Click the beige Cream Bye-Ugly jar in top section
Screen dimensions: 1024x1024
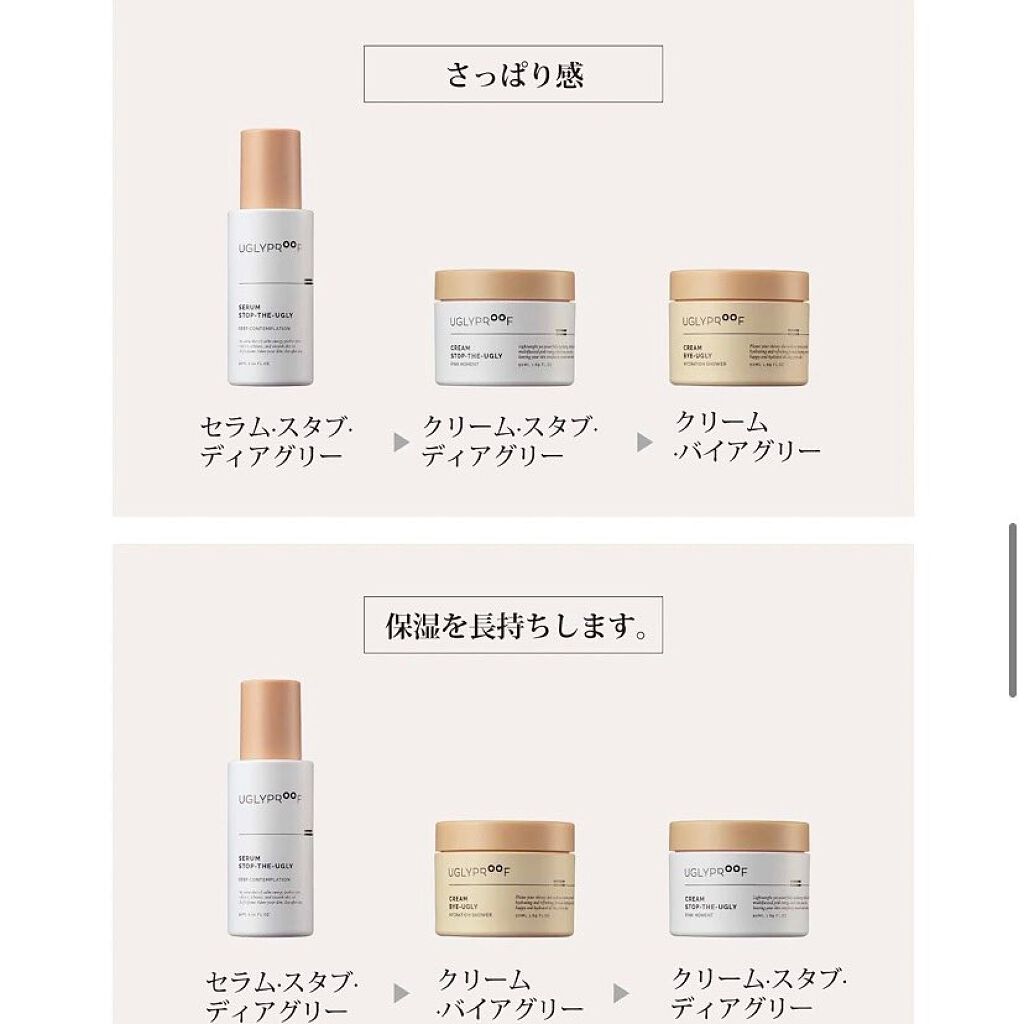point(739,328)
